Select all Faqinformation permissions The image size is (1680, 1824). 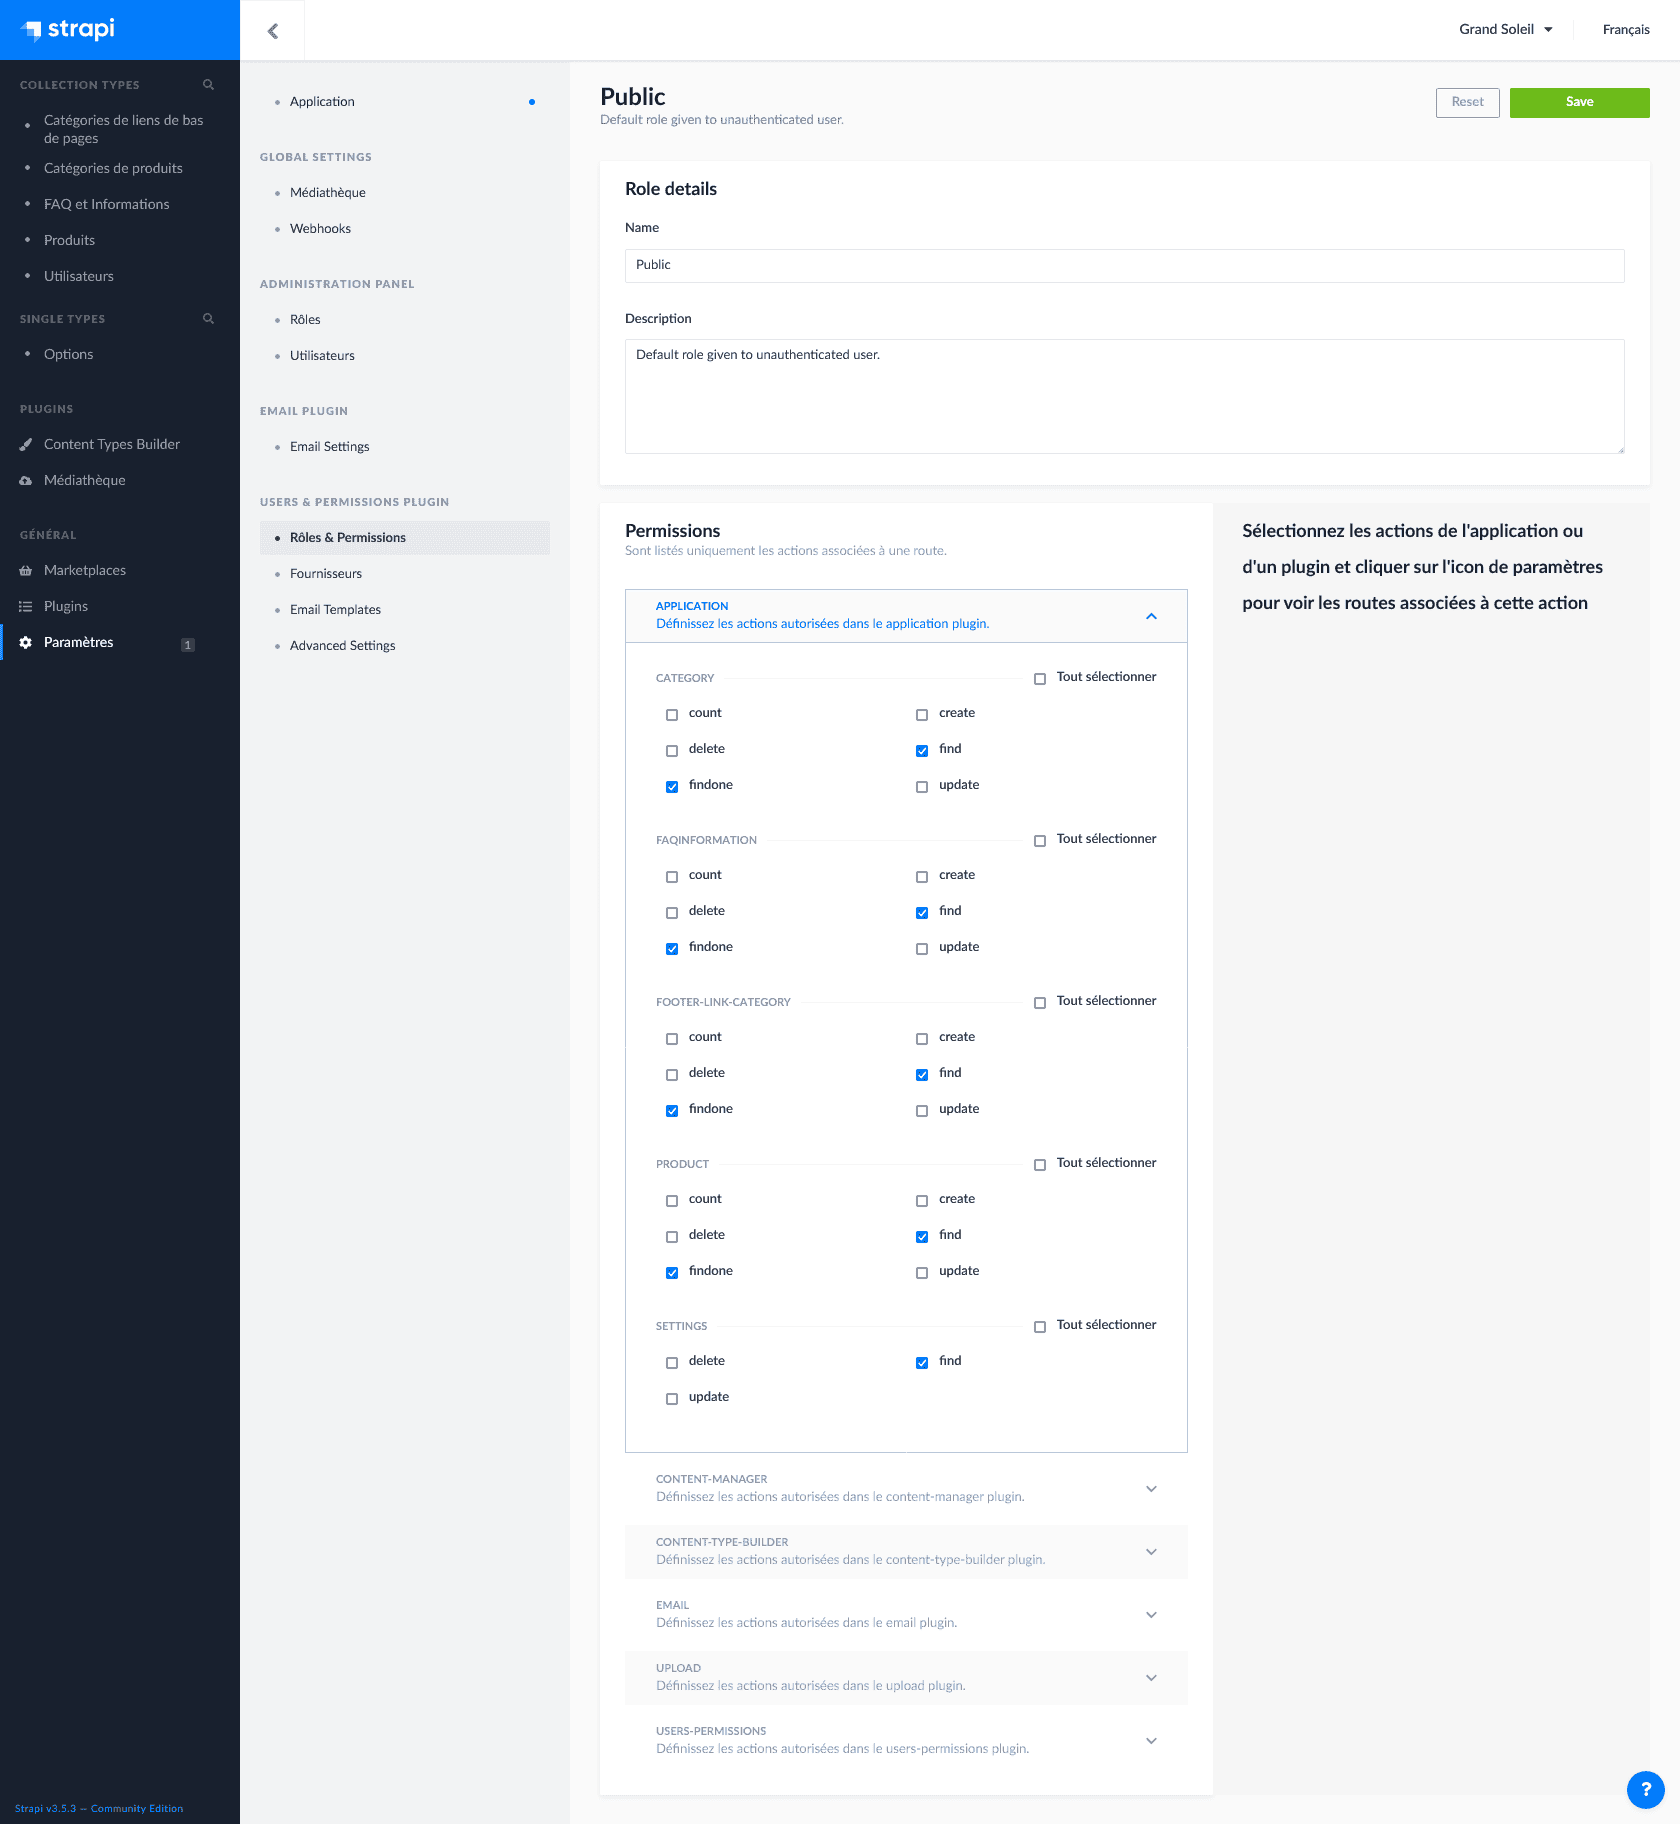pyautogui.click(x=1040, y=840)
